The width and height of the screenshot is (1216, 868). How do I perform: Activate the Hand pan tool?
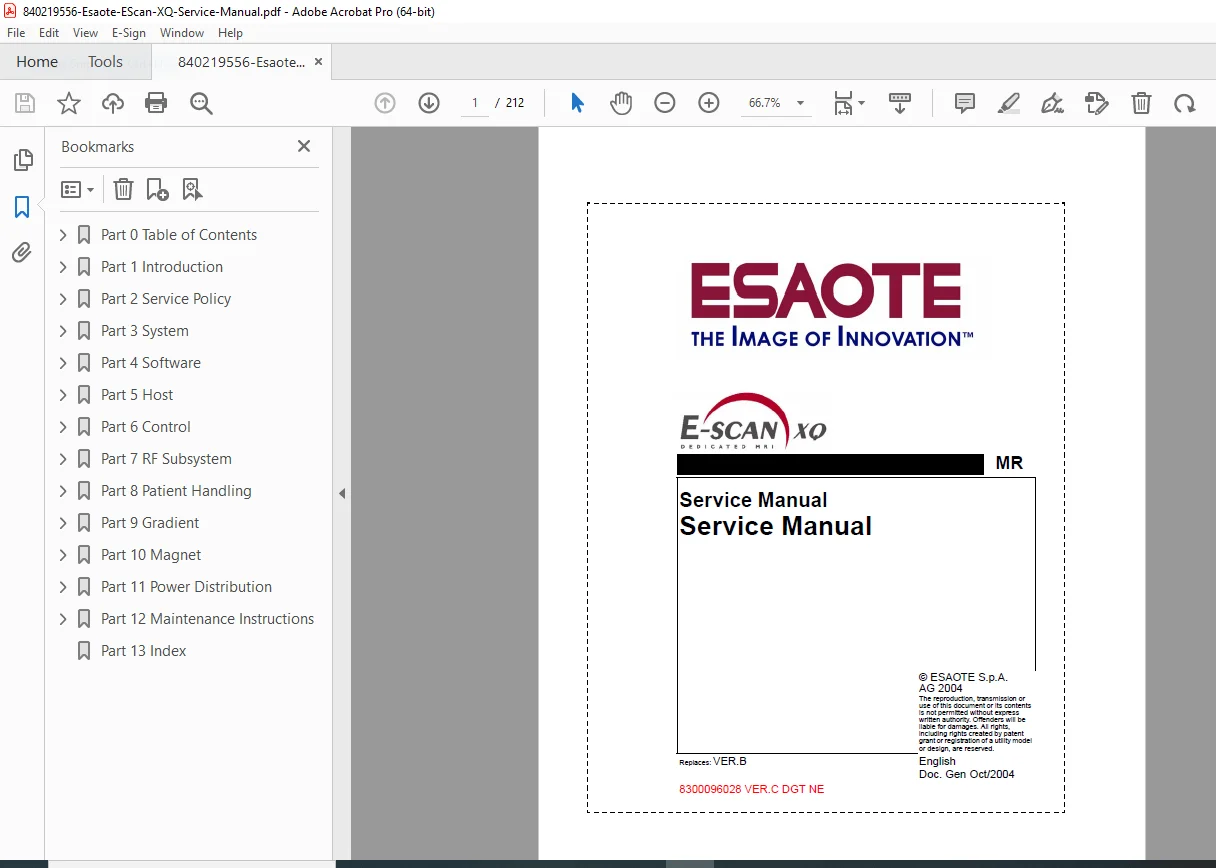click(x=621, y=103)
